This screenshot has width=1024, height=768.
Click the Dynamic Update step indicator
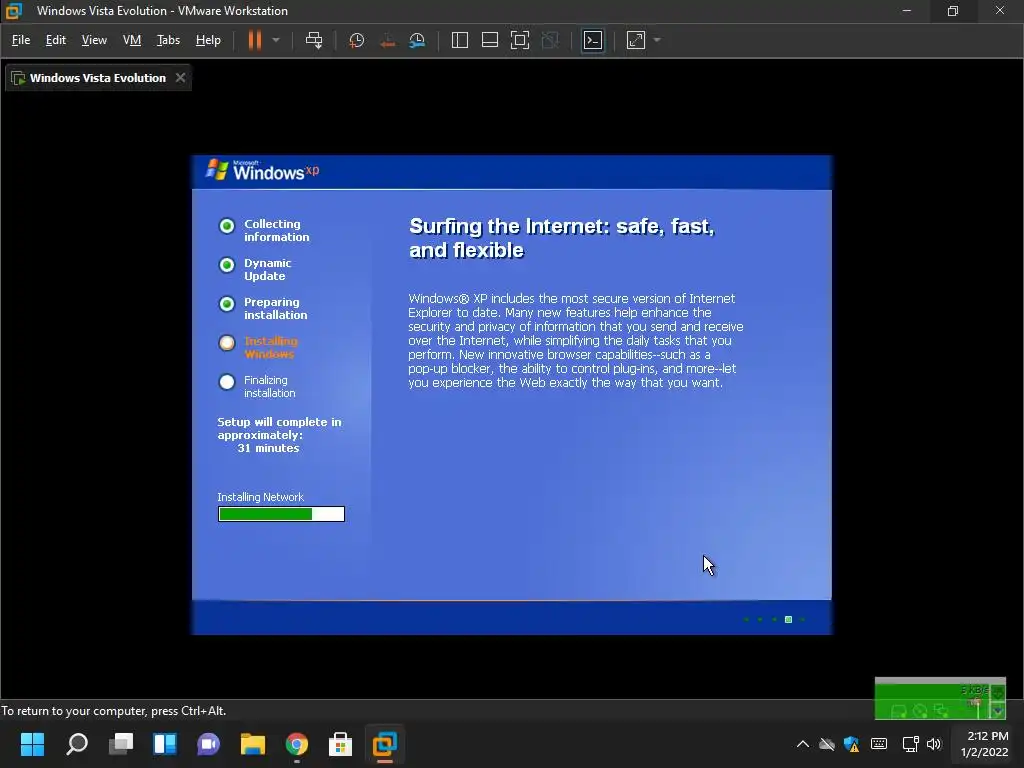click(x=227, y=265)
